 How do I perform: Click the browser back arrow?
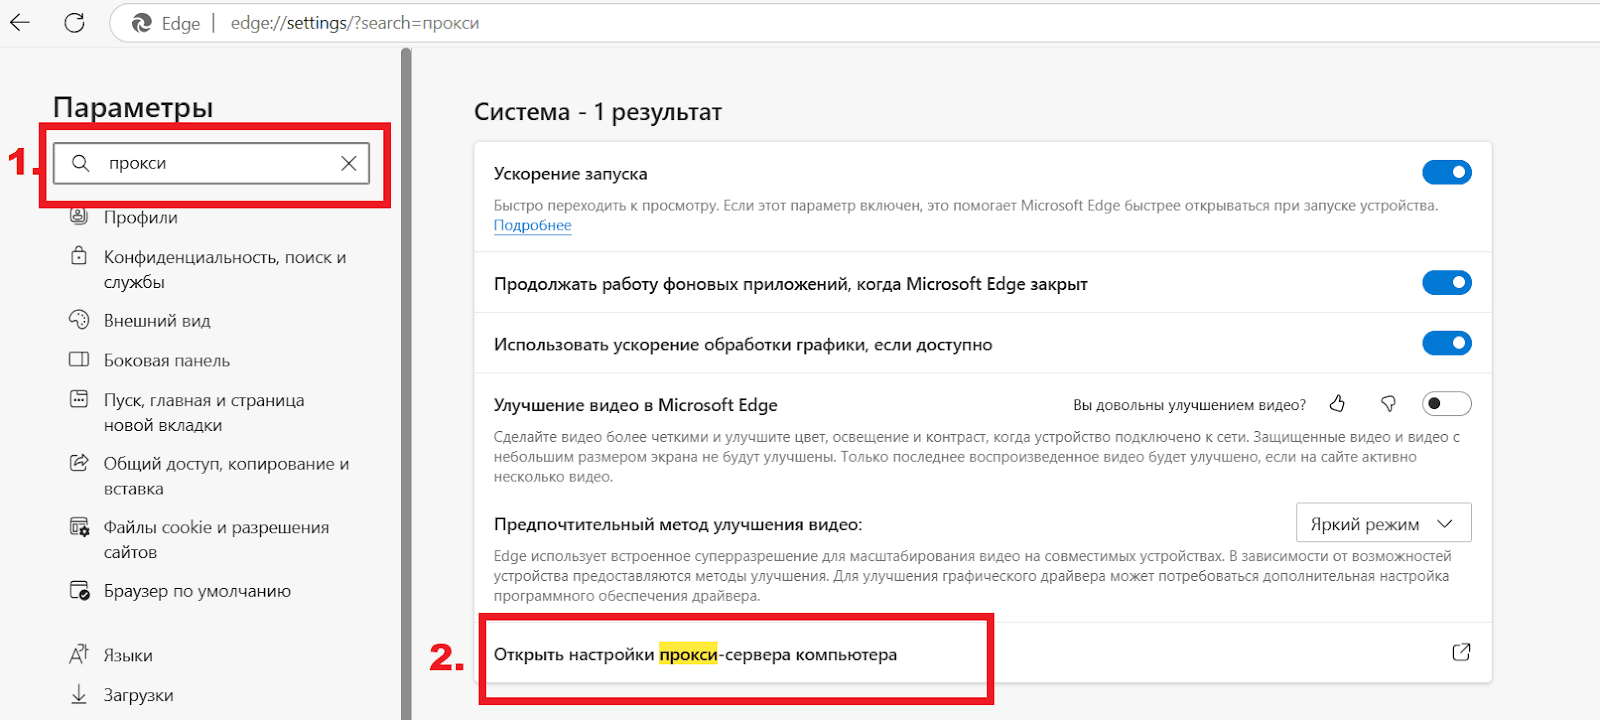pyautogui.click(x=20, y=22)
